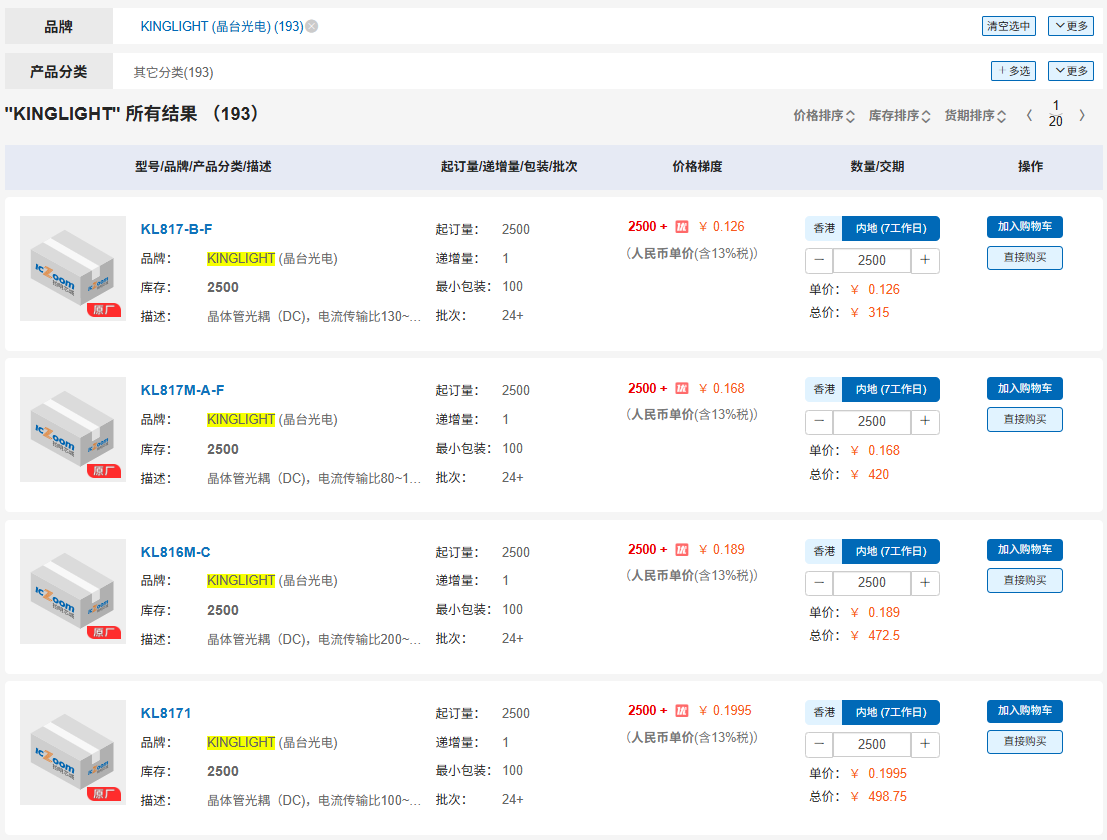Image resolution: width=1107 pixels, height=840 pixels.
Task: Sort results by 库存排序
Action: pos(899,116)
